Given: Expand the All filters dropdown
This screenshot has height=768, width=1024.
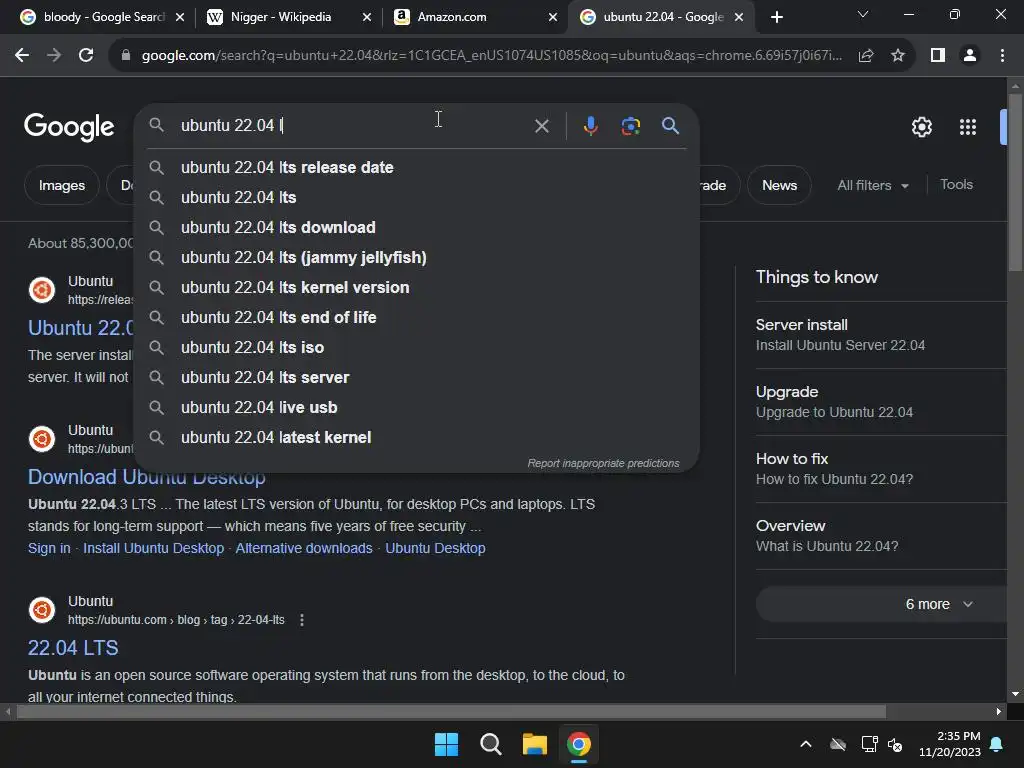Looking at the screenshot, I should point(872,185).
